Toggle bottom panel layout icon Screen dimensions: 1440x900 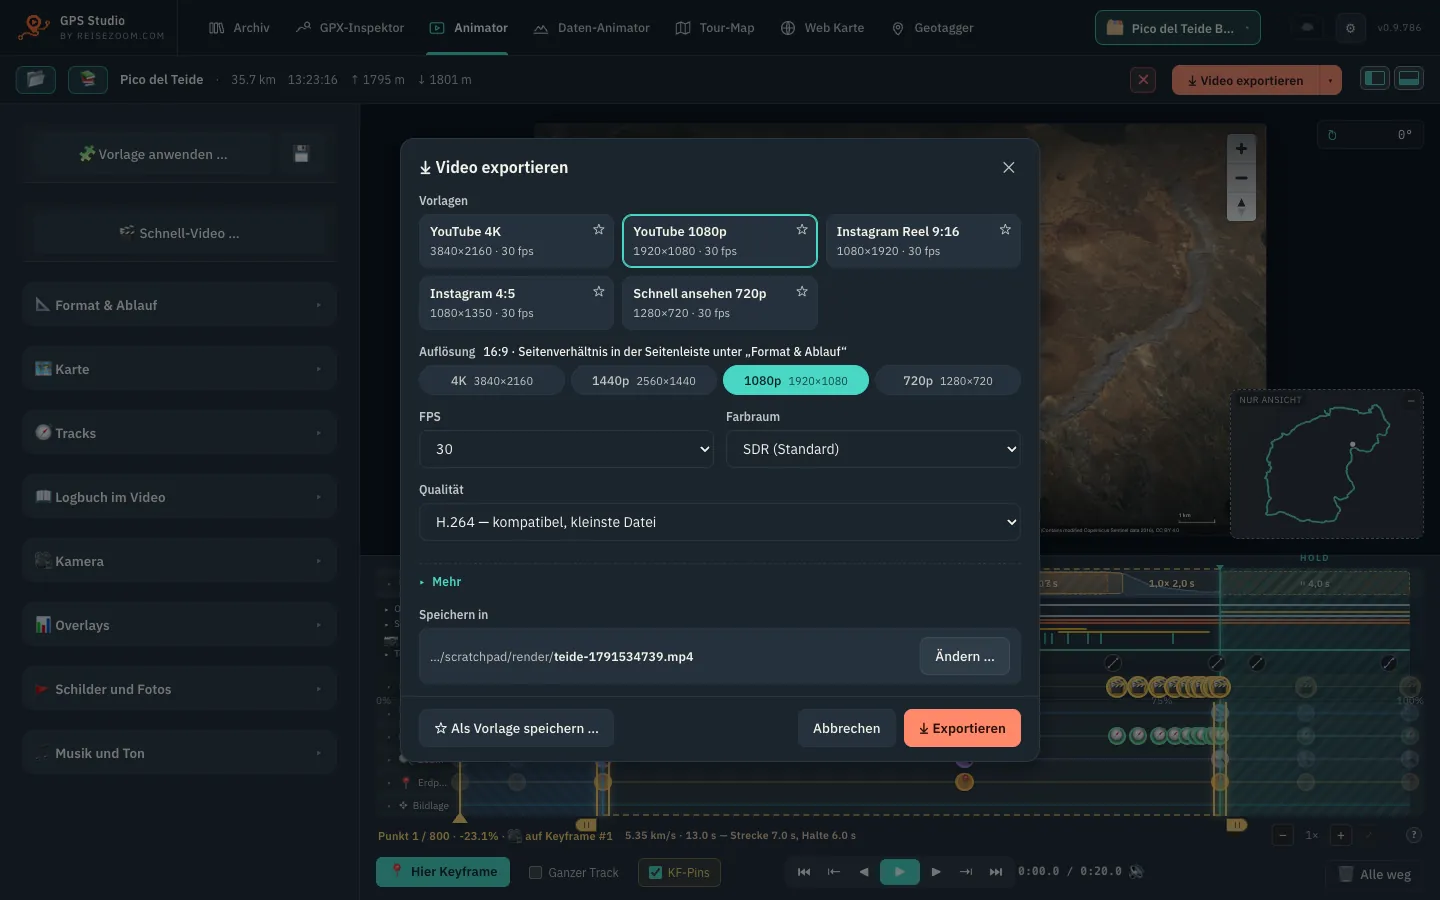coord(1409,79)
